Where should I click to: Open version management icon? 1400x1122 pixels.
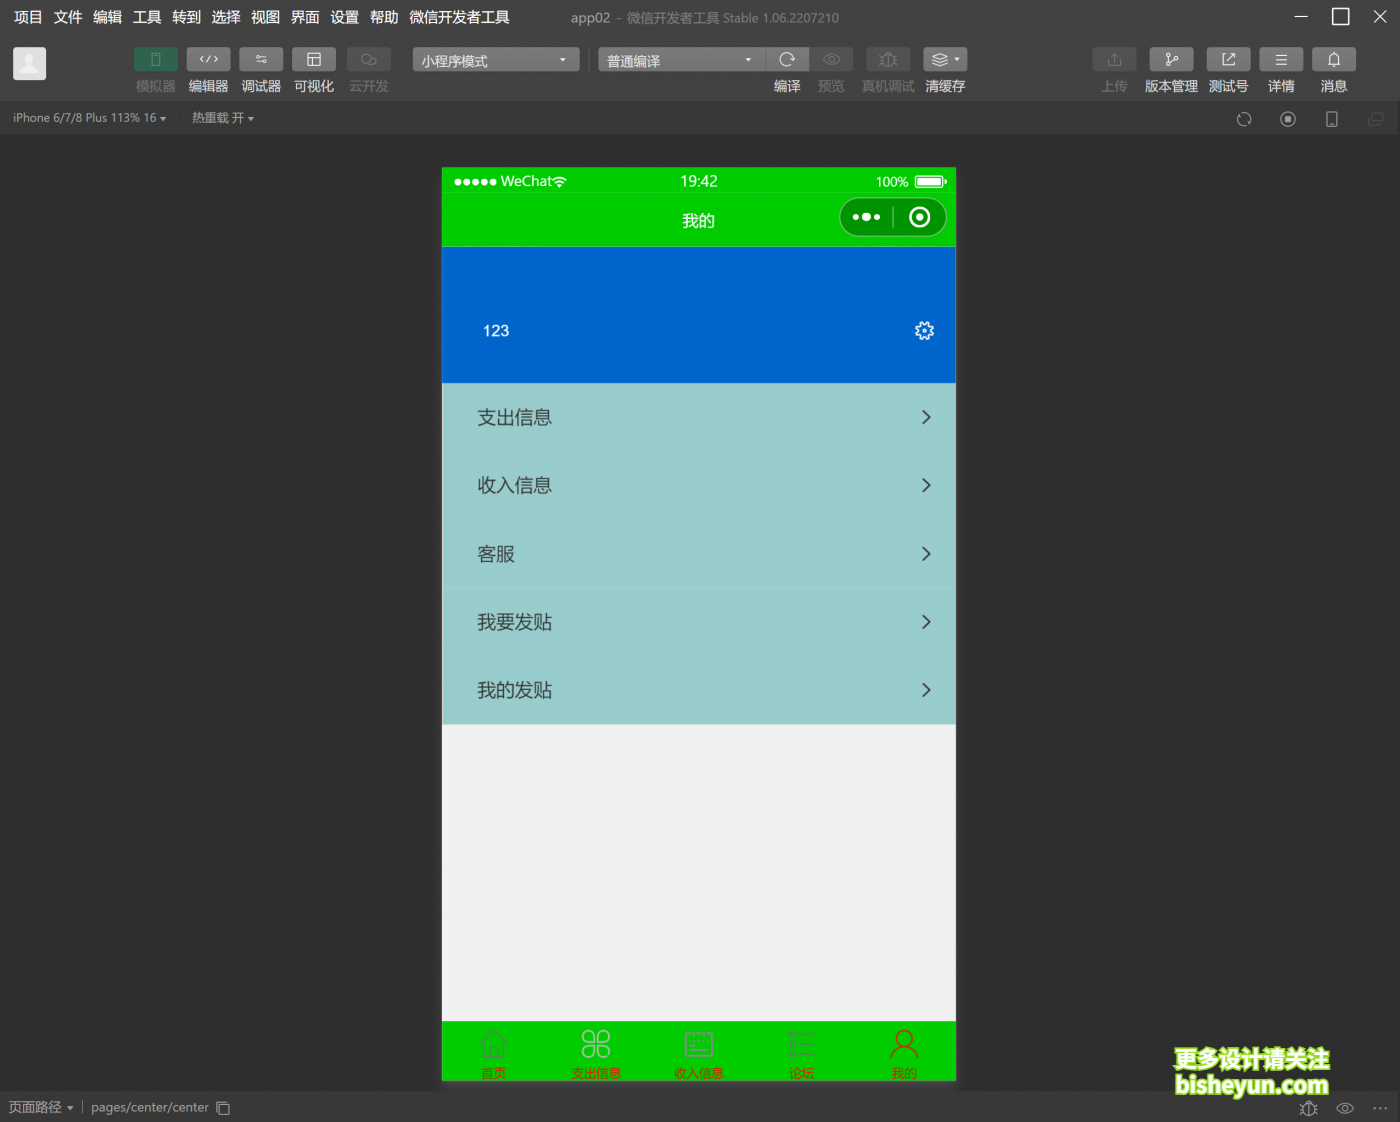[x=1171, y=60]
